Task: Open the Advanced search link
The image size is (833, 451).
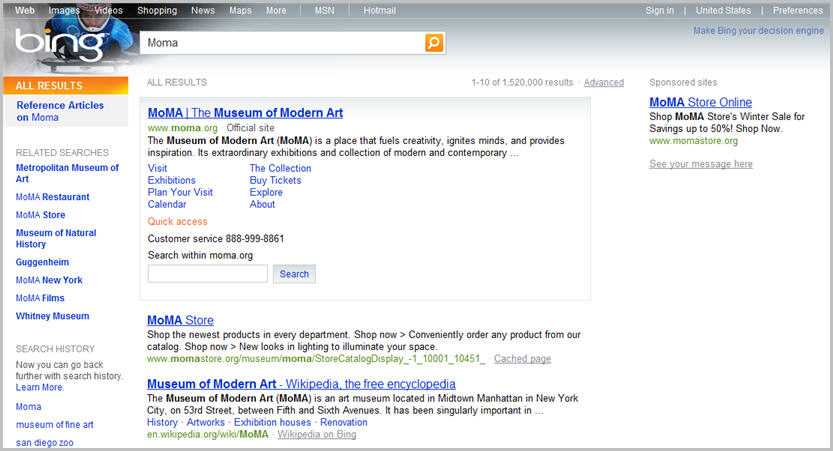Action: pos(603,83)
